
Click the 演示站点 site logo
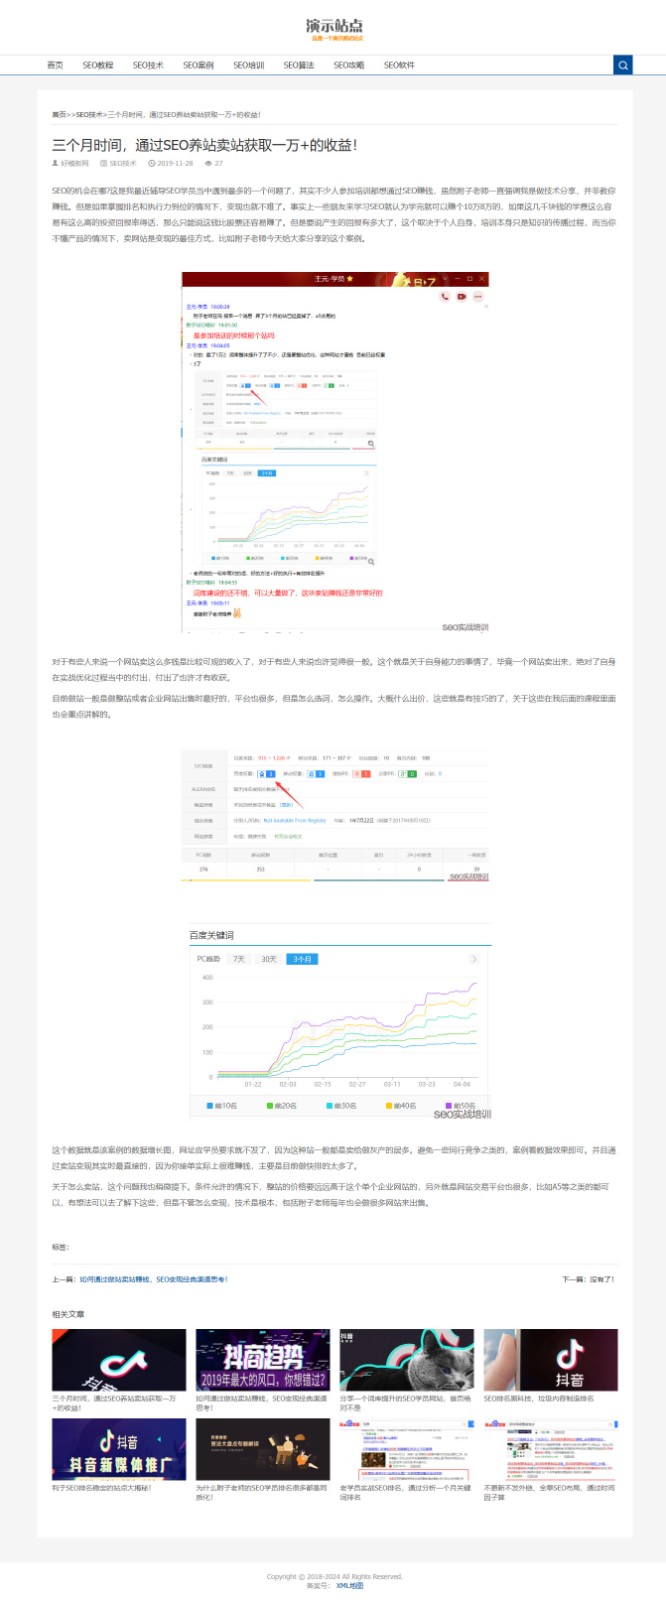(334, 28)
